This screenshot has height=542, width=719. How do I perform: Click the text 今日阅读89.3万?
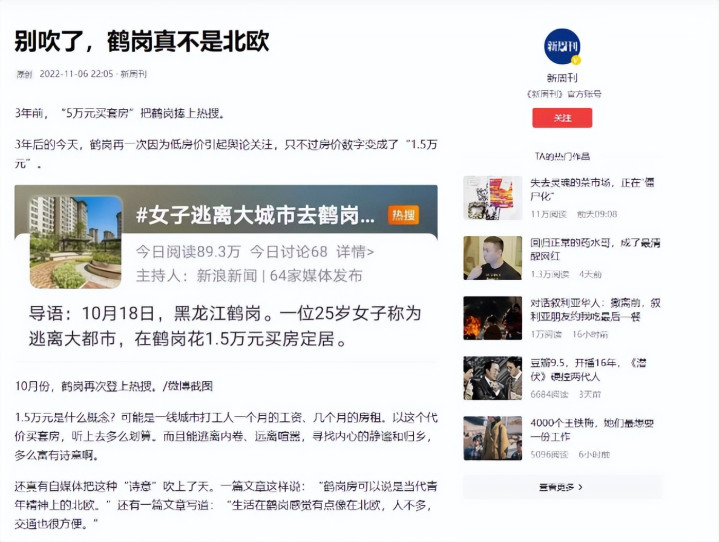pyautogui.click(x=188, y=252)
